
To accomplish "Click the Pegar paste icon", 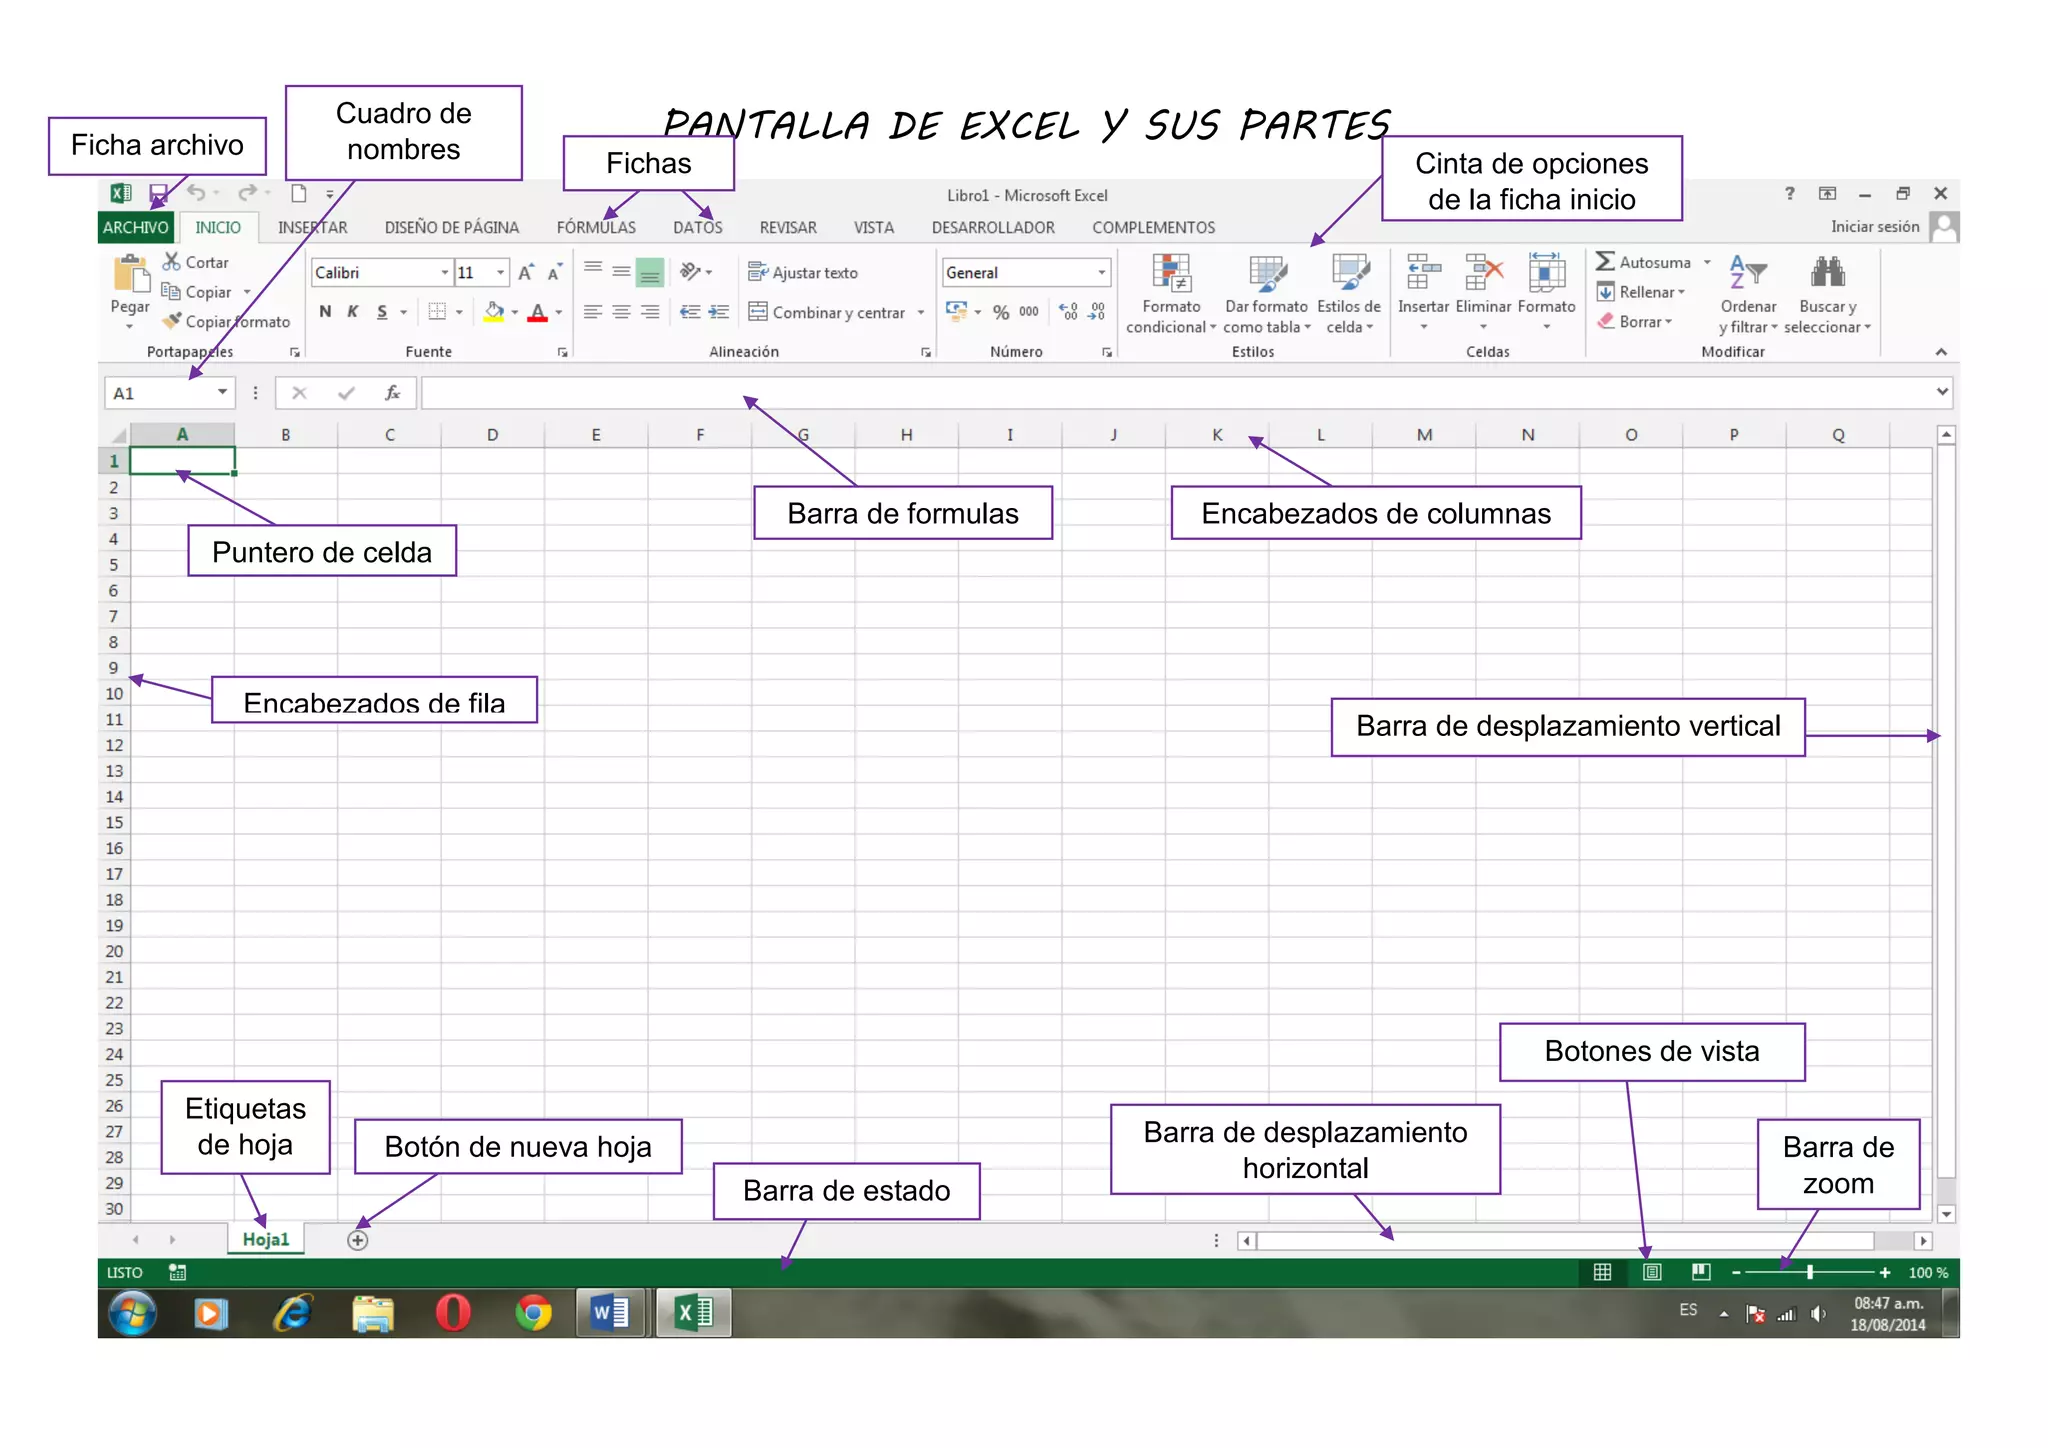I will click(x=130, y=274).
